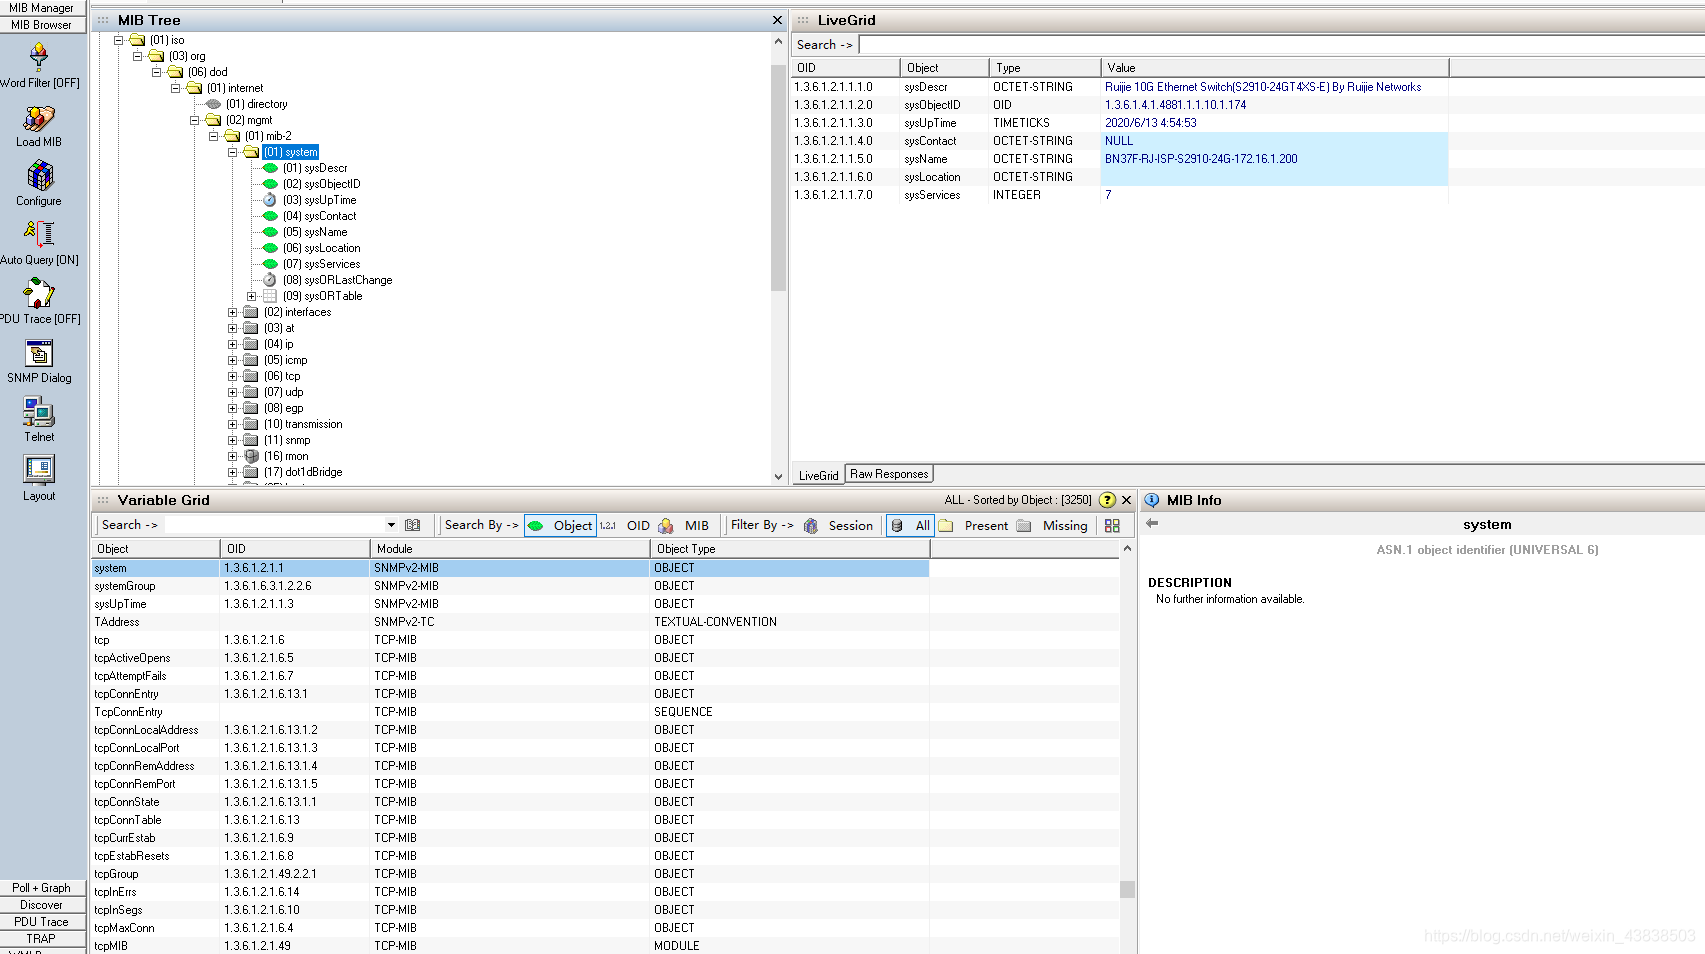Click the binoculars search icon
The image size is (1705, 954).
click(x=412, y=525)
